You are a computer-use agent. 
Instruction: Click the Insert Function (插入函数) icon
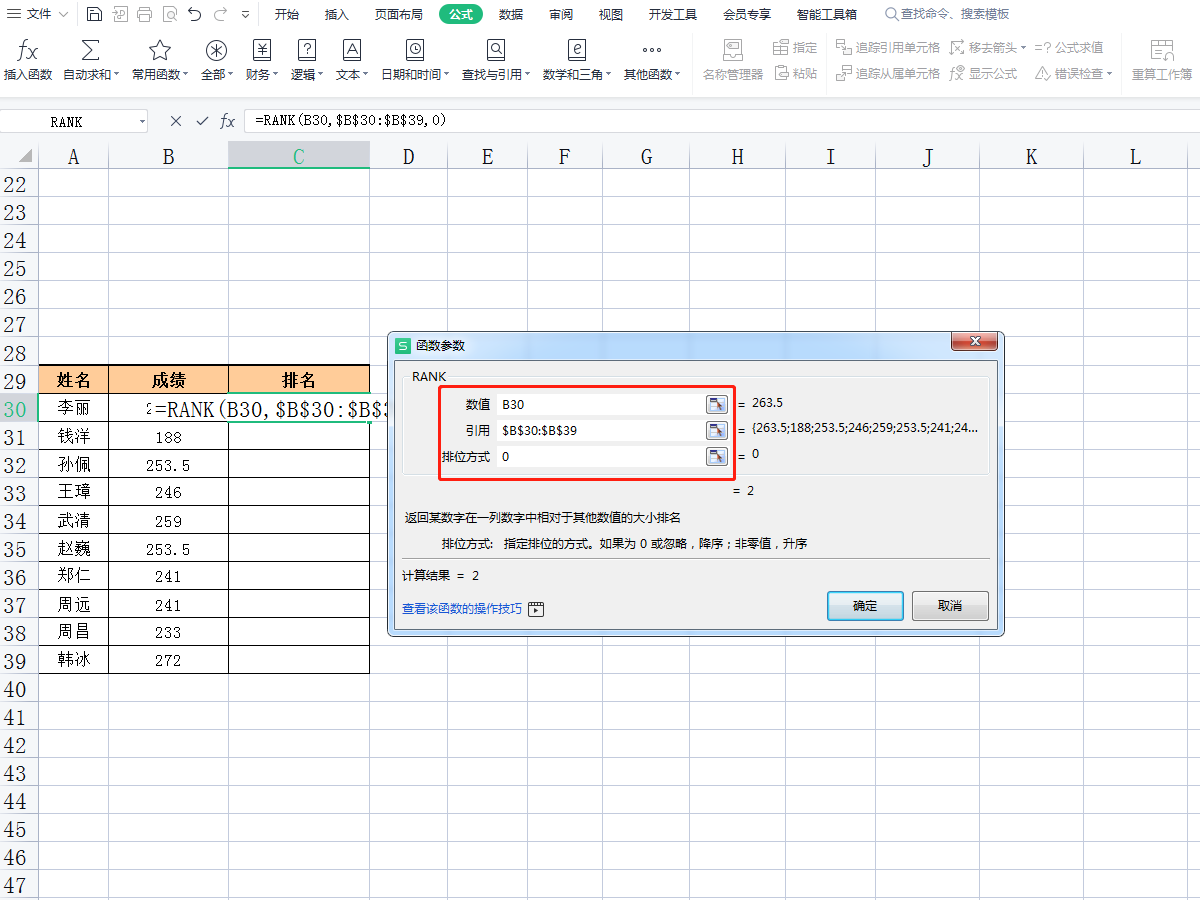click(x=28, y=52)
